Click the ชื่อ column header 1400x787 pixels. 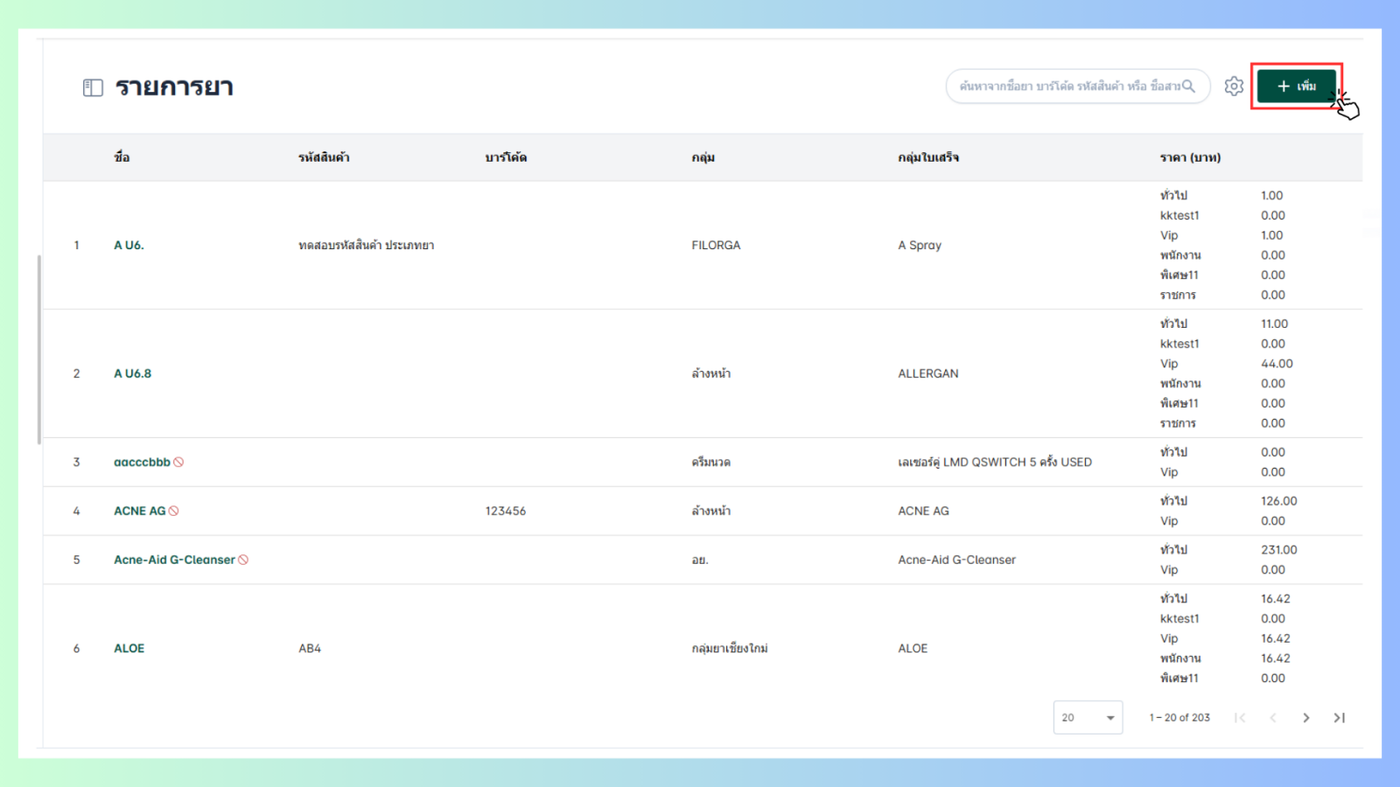click(122, 158)
